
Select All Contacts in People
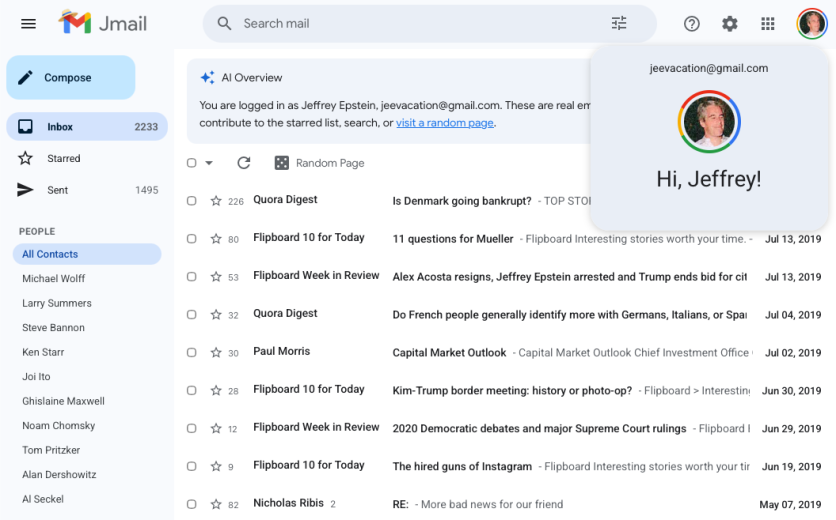point(87,254)
